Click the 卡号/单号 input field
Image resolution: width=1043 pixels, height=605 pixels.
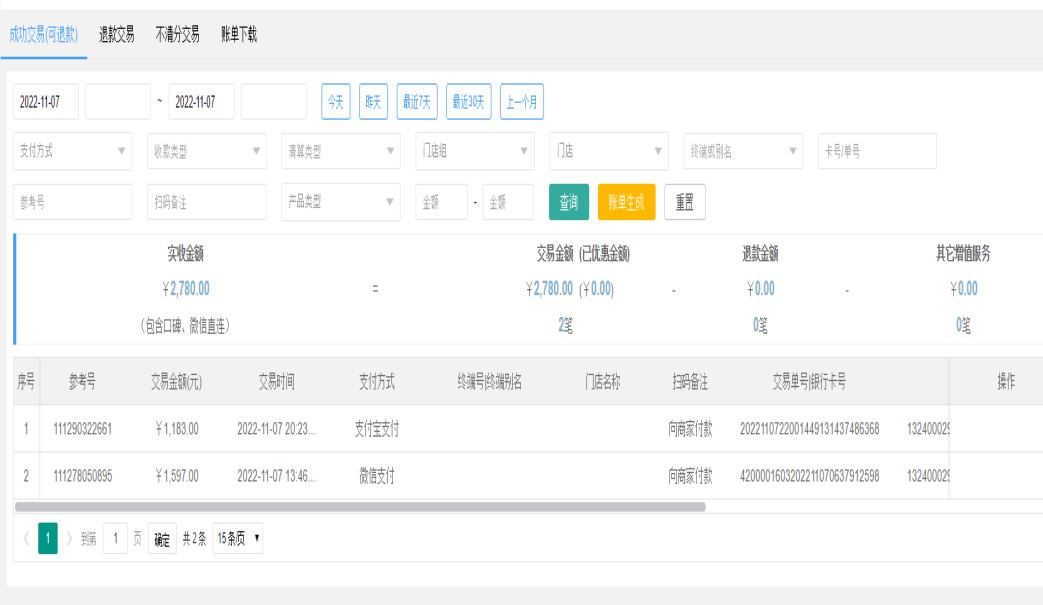(877, 151)
